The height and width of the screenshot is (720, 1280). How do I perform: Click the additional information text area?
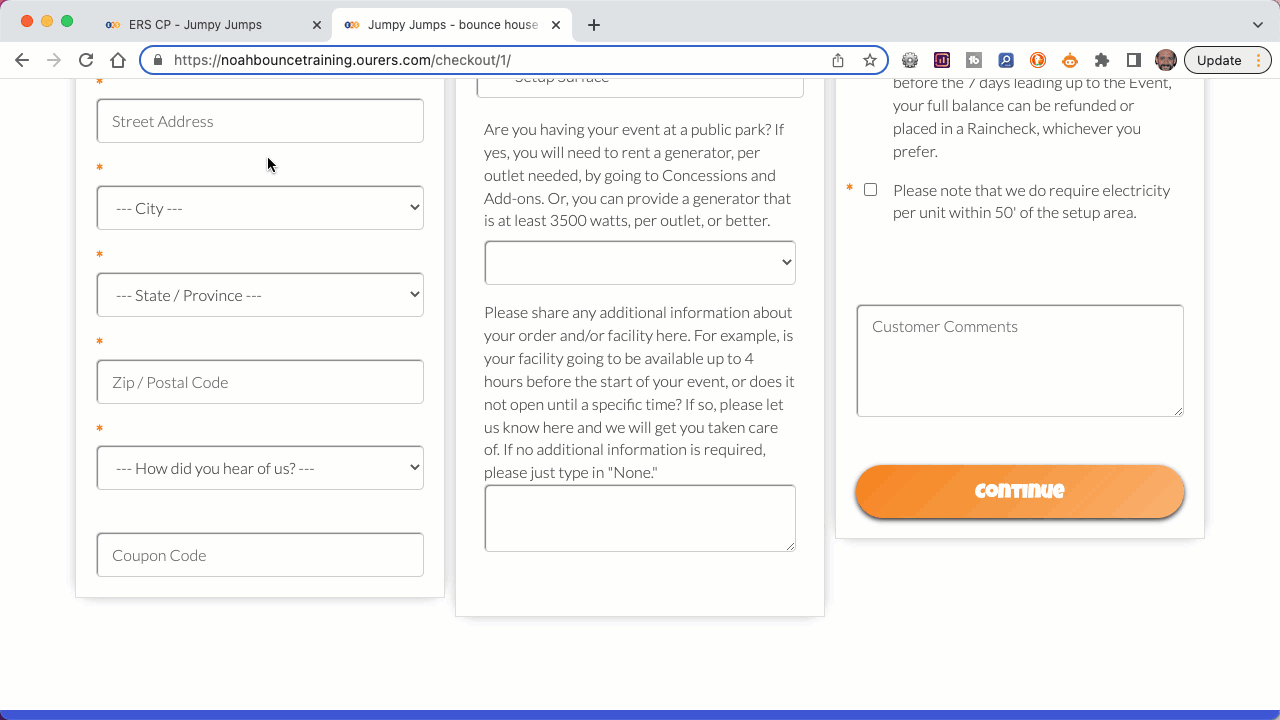(640, 518)
